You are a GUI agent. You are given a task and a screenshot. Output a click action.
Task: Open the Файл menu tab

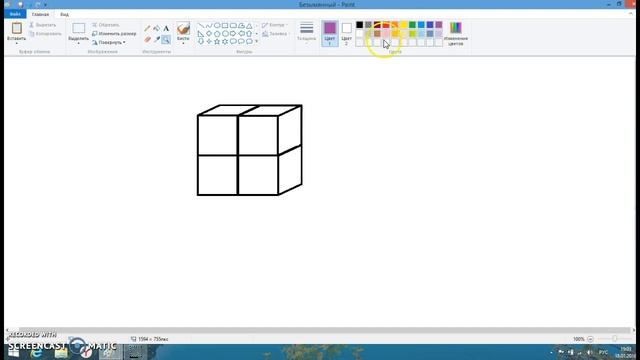click(x=15, y=14)
